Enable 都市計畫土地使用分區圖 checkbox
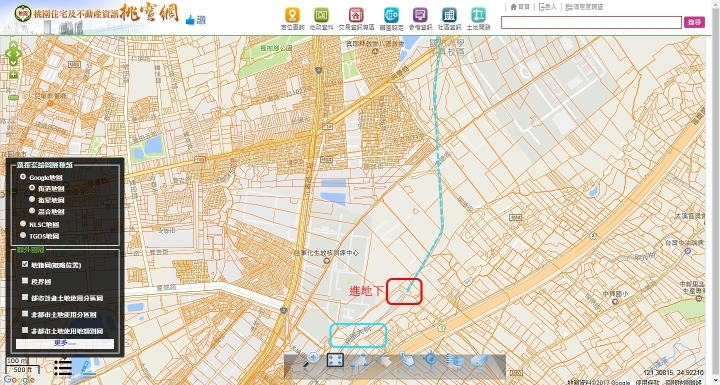This screenshot has width=720, height=385. pos(25,297)
